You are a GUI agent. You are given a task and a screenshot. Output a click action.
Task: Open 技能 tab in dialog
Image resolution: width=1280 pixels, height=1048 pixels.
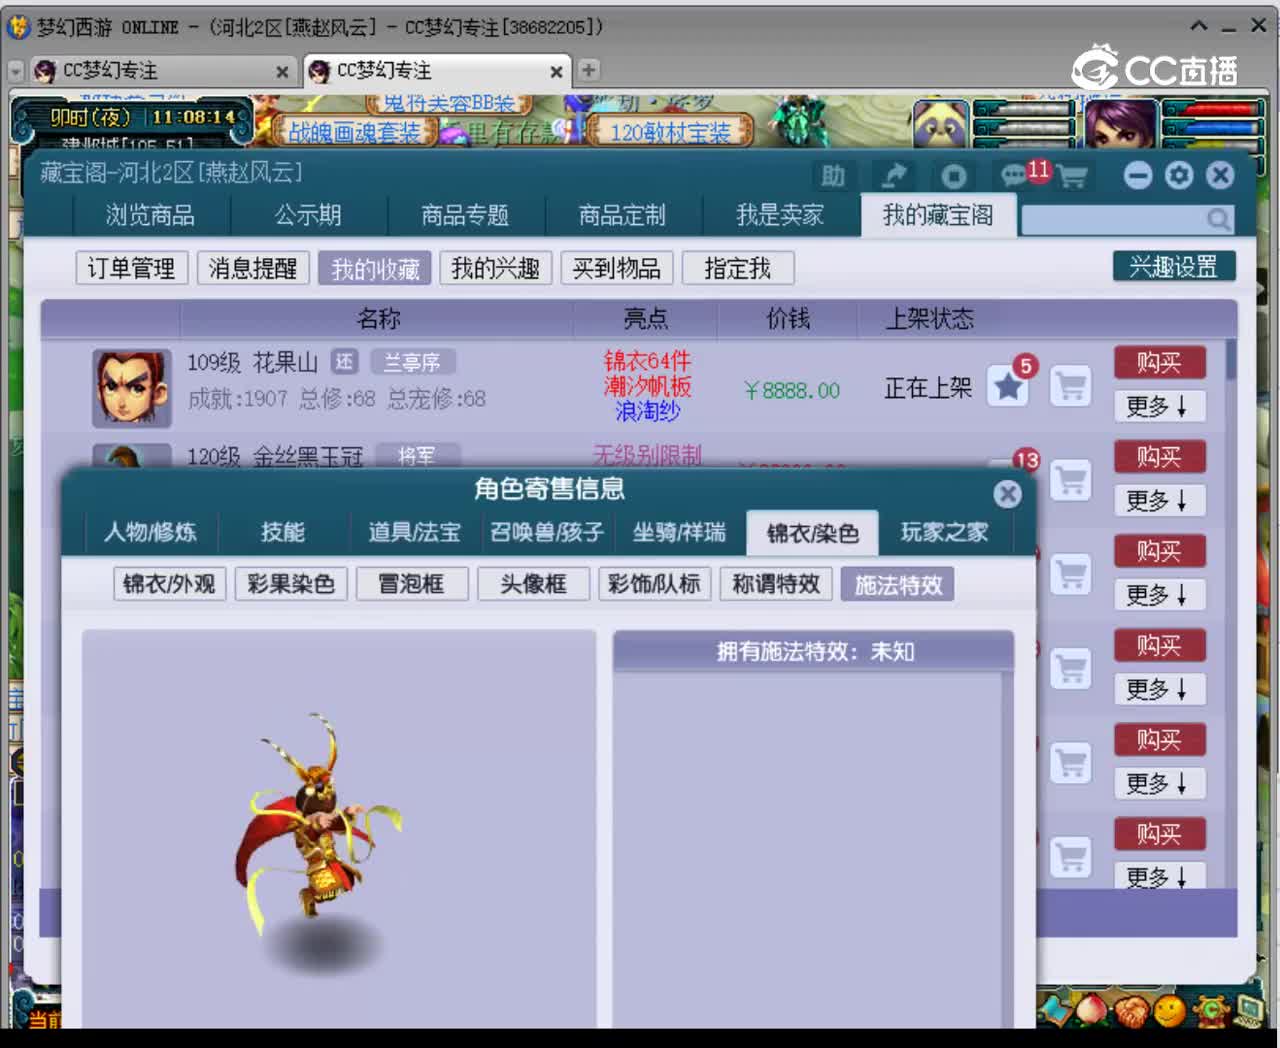click(283, 532)
